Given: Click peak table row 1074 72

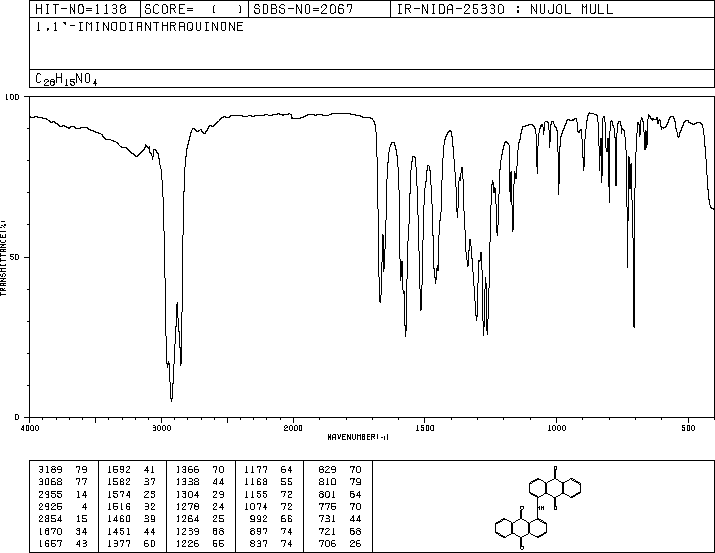Looking at the screenshot, I should 269,506.
